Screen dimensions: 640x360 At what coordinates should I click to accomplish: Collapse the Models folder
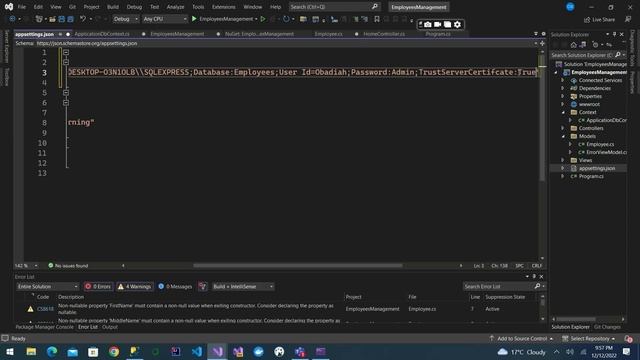tap(563, 136)
